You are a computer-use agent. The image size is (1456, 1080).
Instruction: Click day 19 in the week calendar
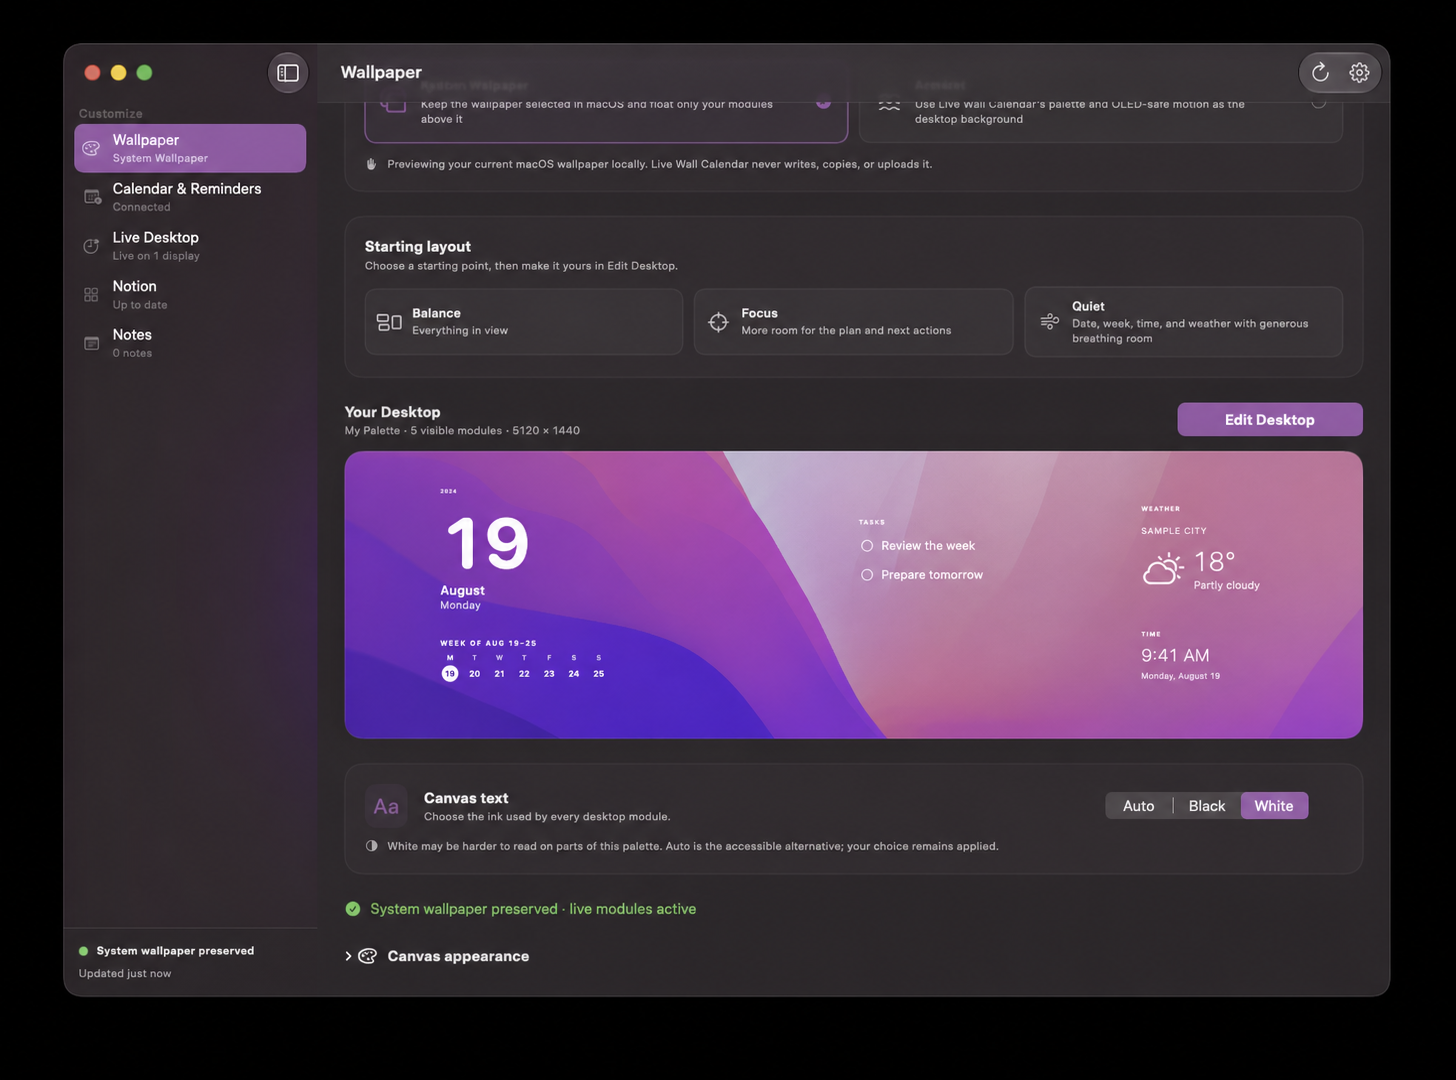(x=450, y=674)
